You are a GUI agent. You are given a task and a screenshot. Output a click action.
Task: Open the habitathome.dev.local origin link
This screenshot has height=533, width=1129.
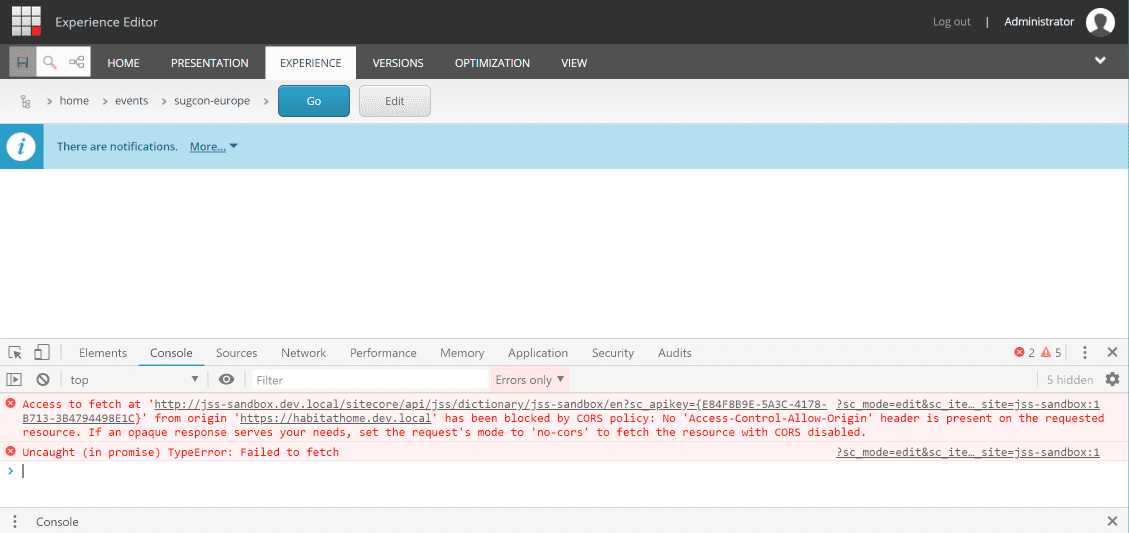tap(336, 418)
